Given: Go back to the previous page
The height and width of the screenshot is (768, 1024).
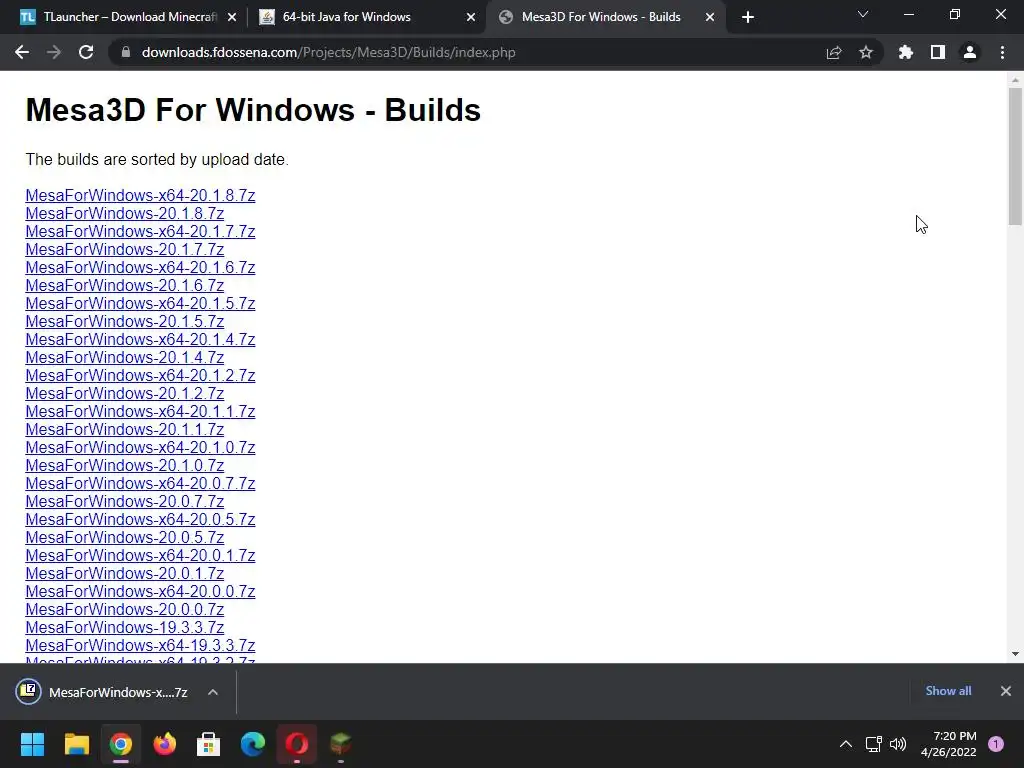Looking at the screenshot, I should 22,52.
